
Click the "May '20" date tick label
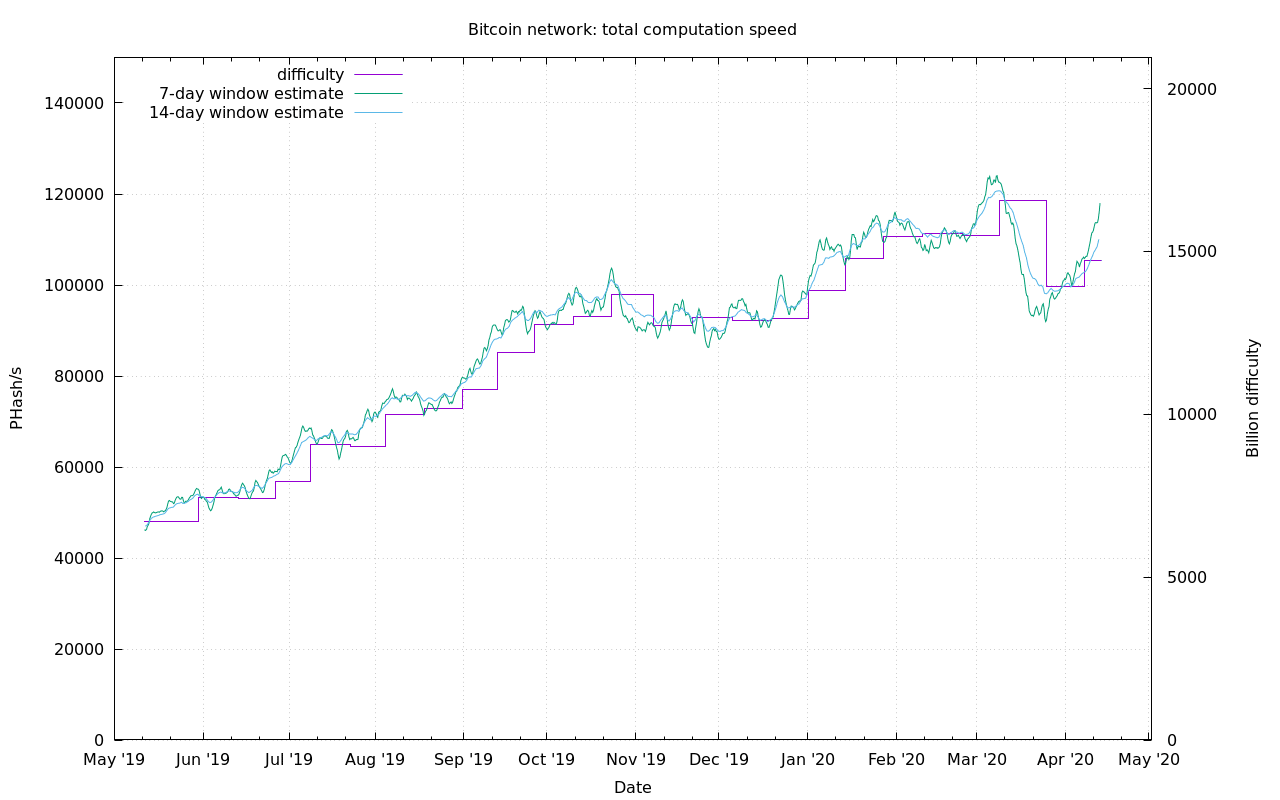(1148, 760)
